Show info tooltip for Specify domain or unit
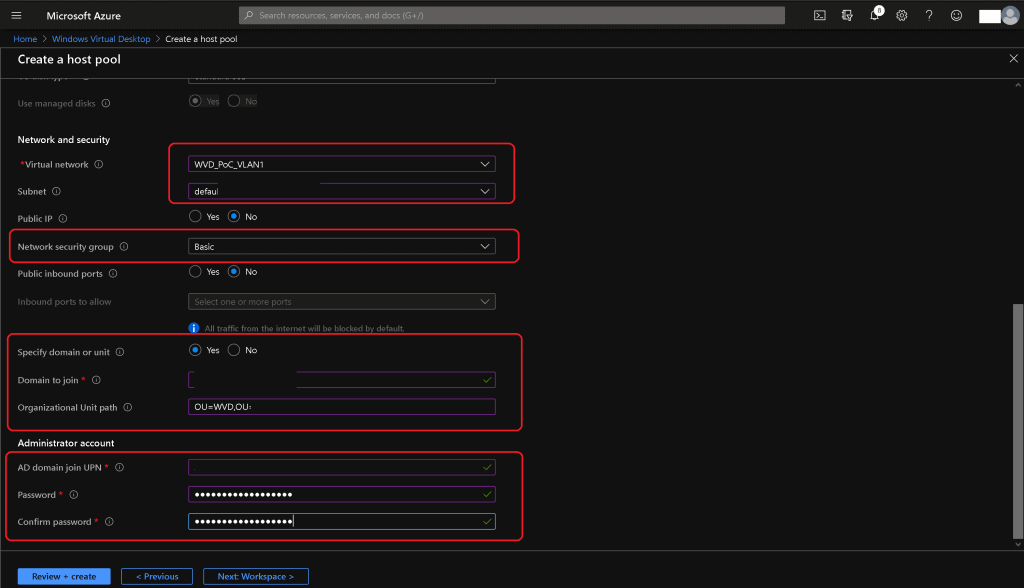The width and height of the screenshot is (1024, 588). click(120, 352)
